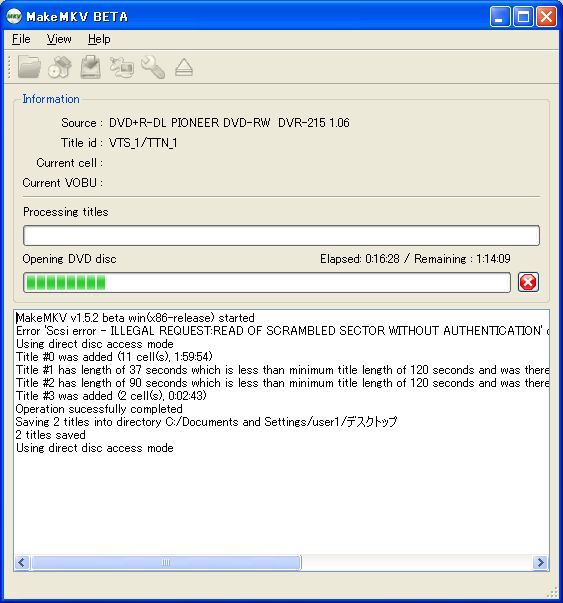Click log line 'MakeMKV v1.5.2 beta' started

tap(135, 318)
